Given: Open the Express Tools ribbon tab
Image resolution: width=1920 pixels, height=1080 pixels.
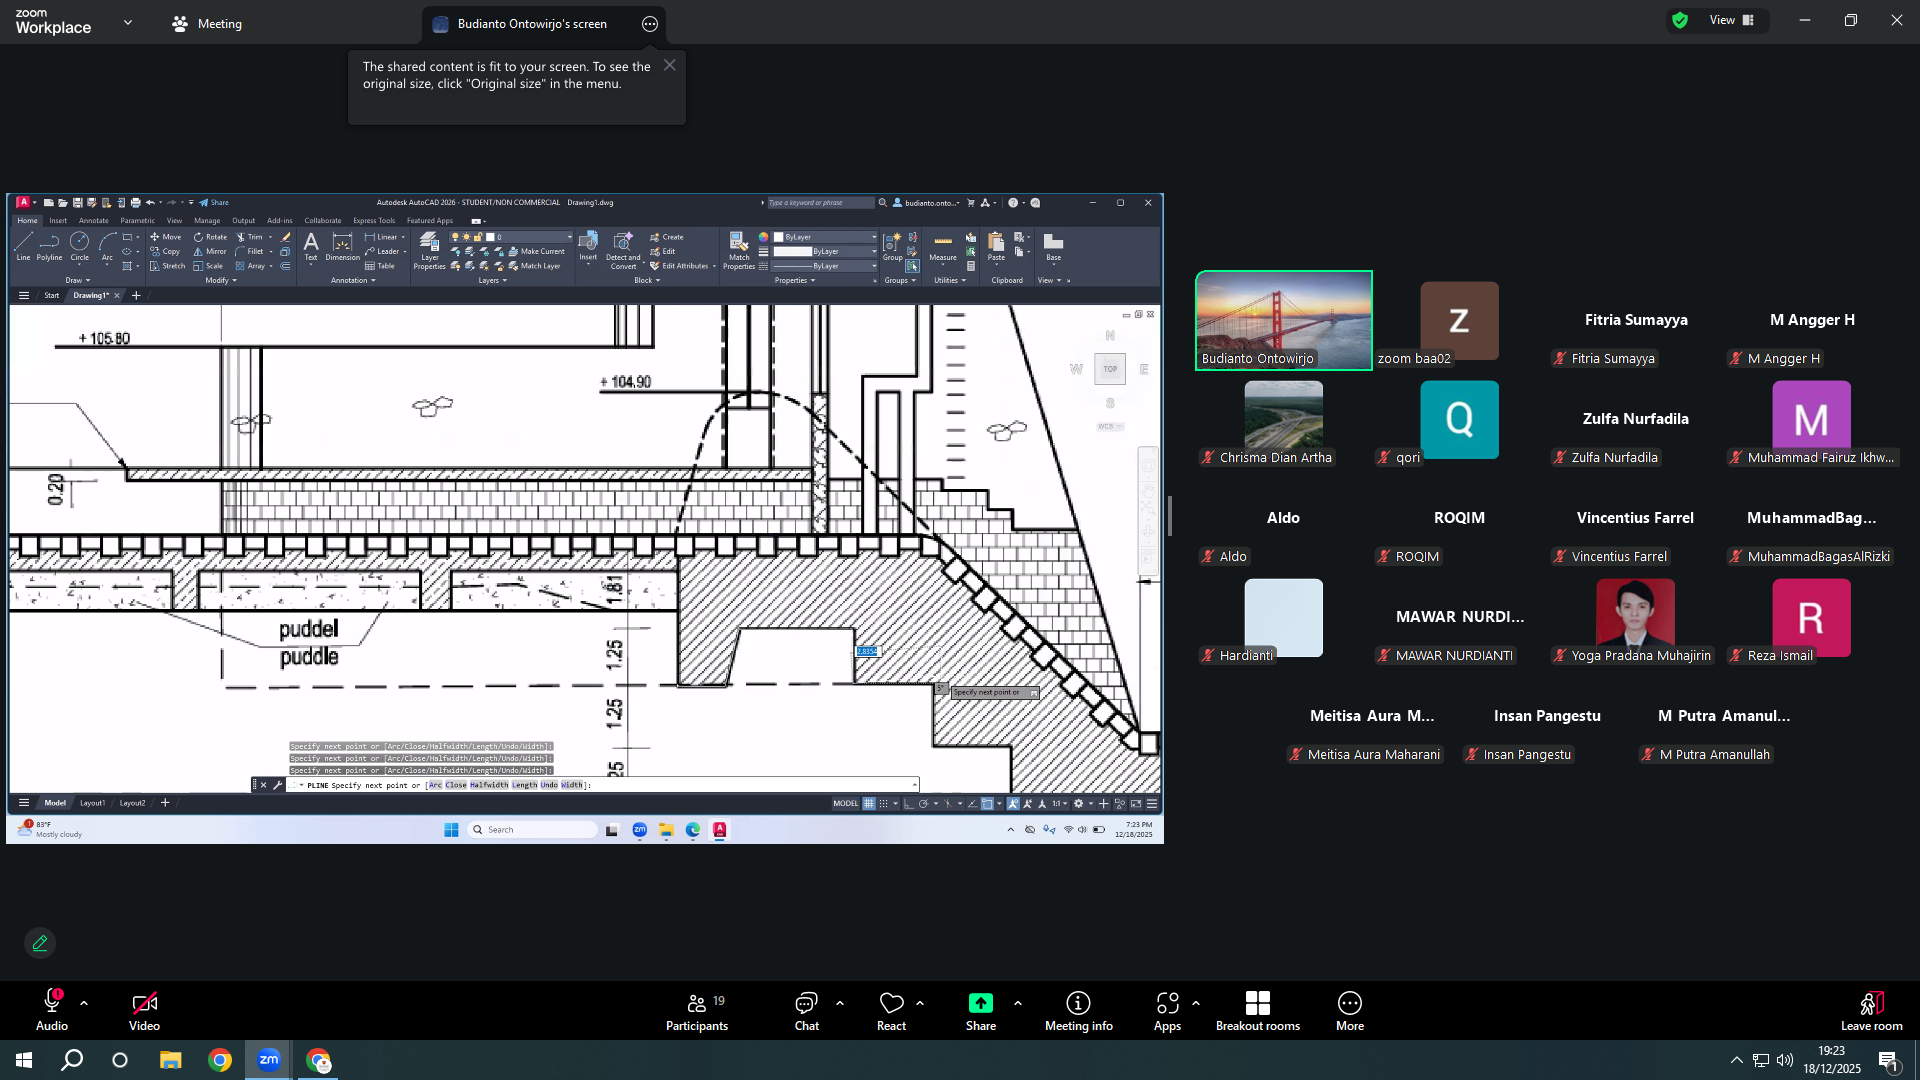Looking at the screenshot, I should tap(374, 221).
